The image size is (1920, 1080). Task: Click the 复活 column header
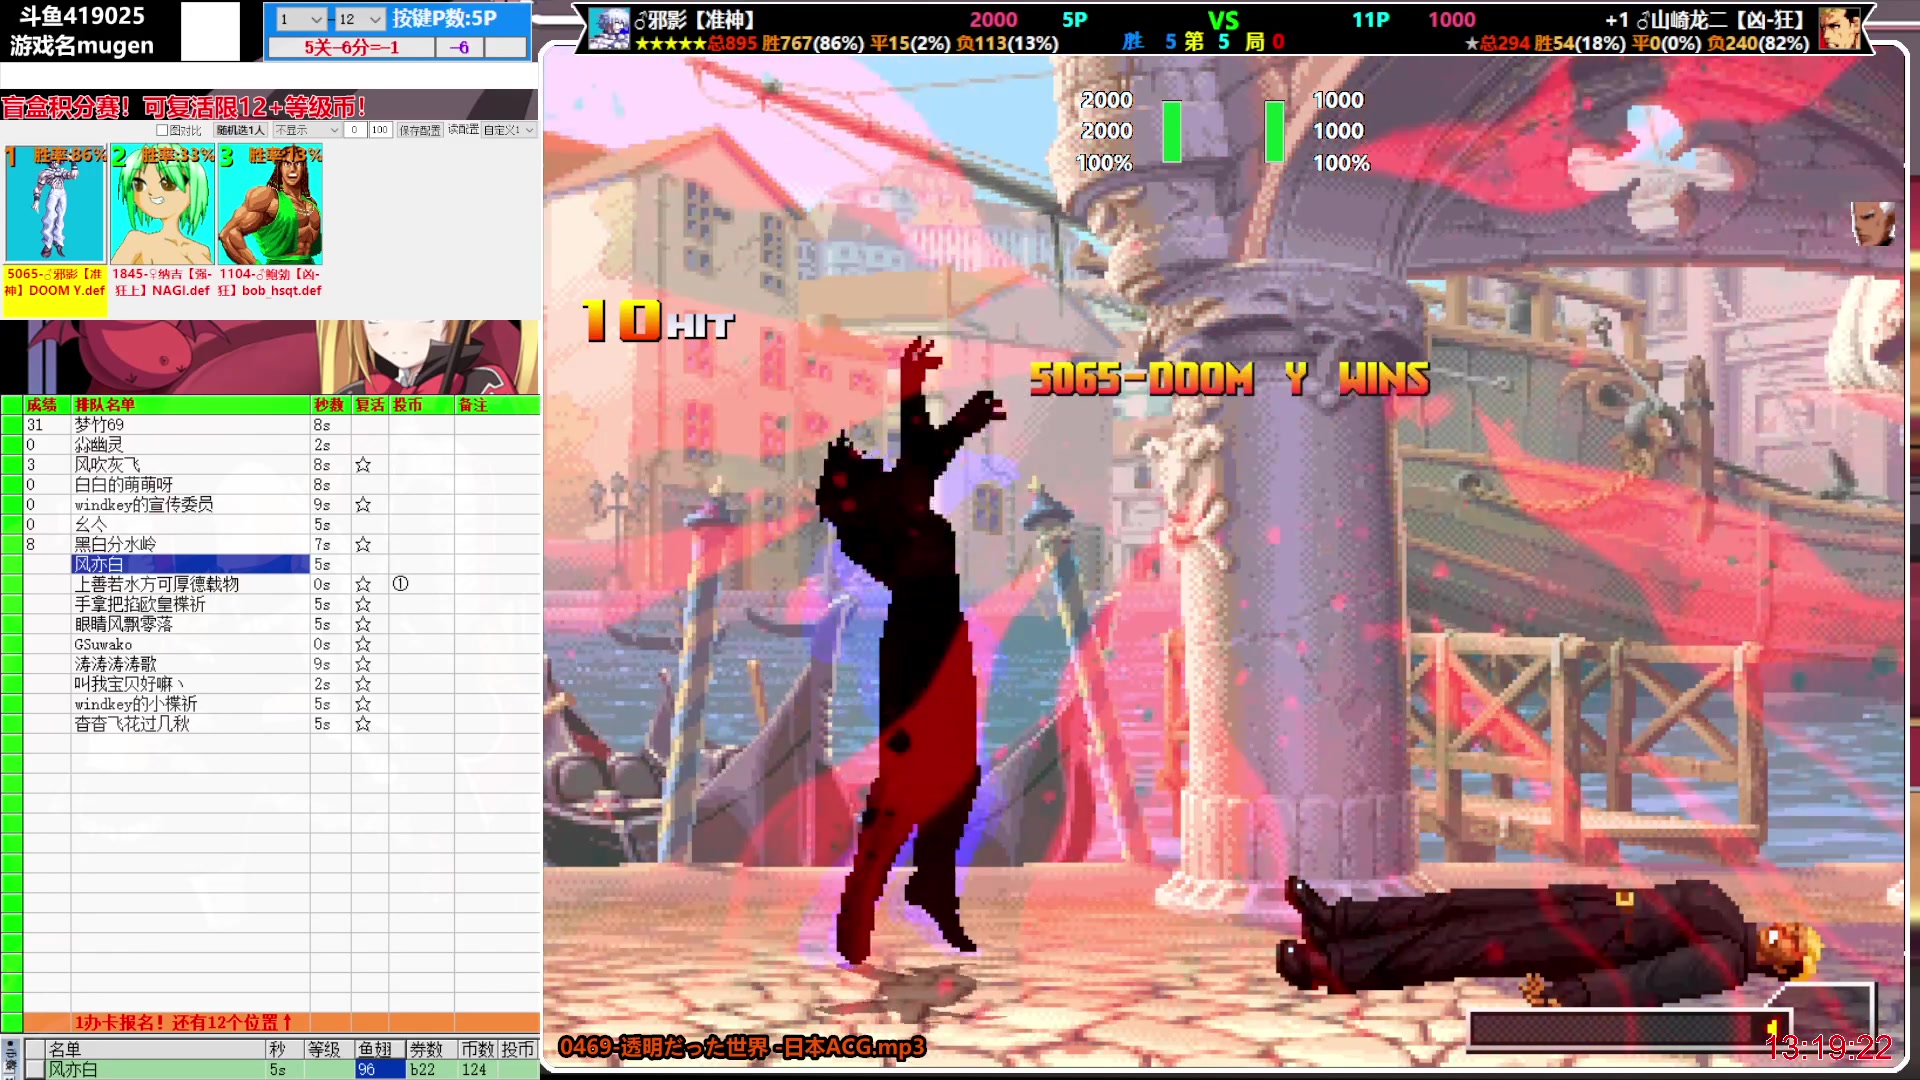click(370, 405)
